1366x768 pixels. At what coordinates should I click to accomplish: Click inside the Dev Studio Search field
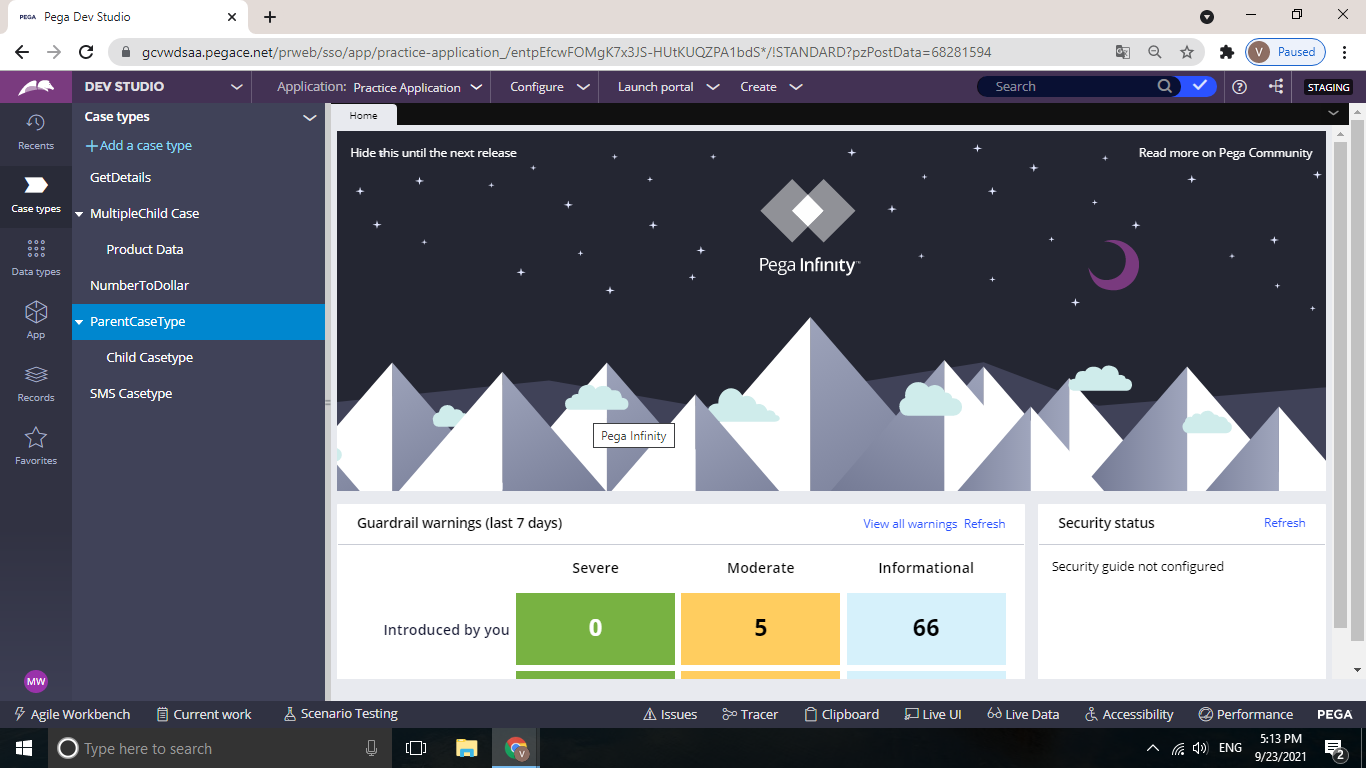1070,86
